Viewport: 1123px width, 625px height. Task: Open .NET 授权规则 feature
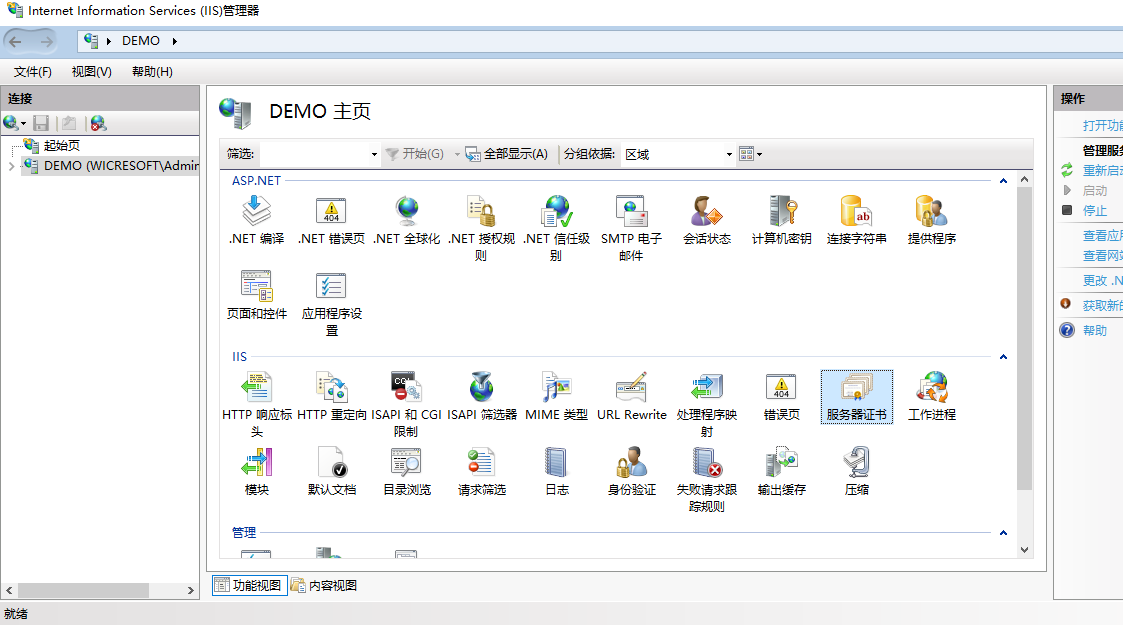tap(481, 228)
